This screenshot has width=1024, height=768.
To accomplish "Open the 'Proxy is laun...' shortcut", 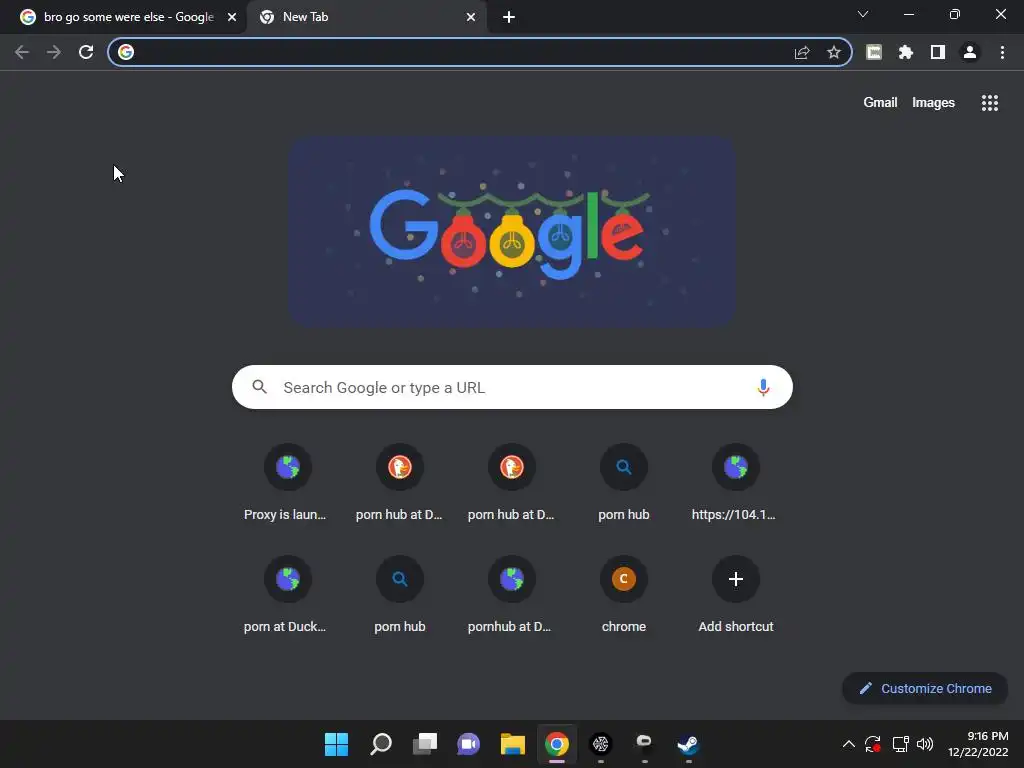I will pyautogui.click(x=287, y=483).
